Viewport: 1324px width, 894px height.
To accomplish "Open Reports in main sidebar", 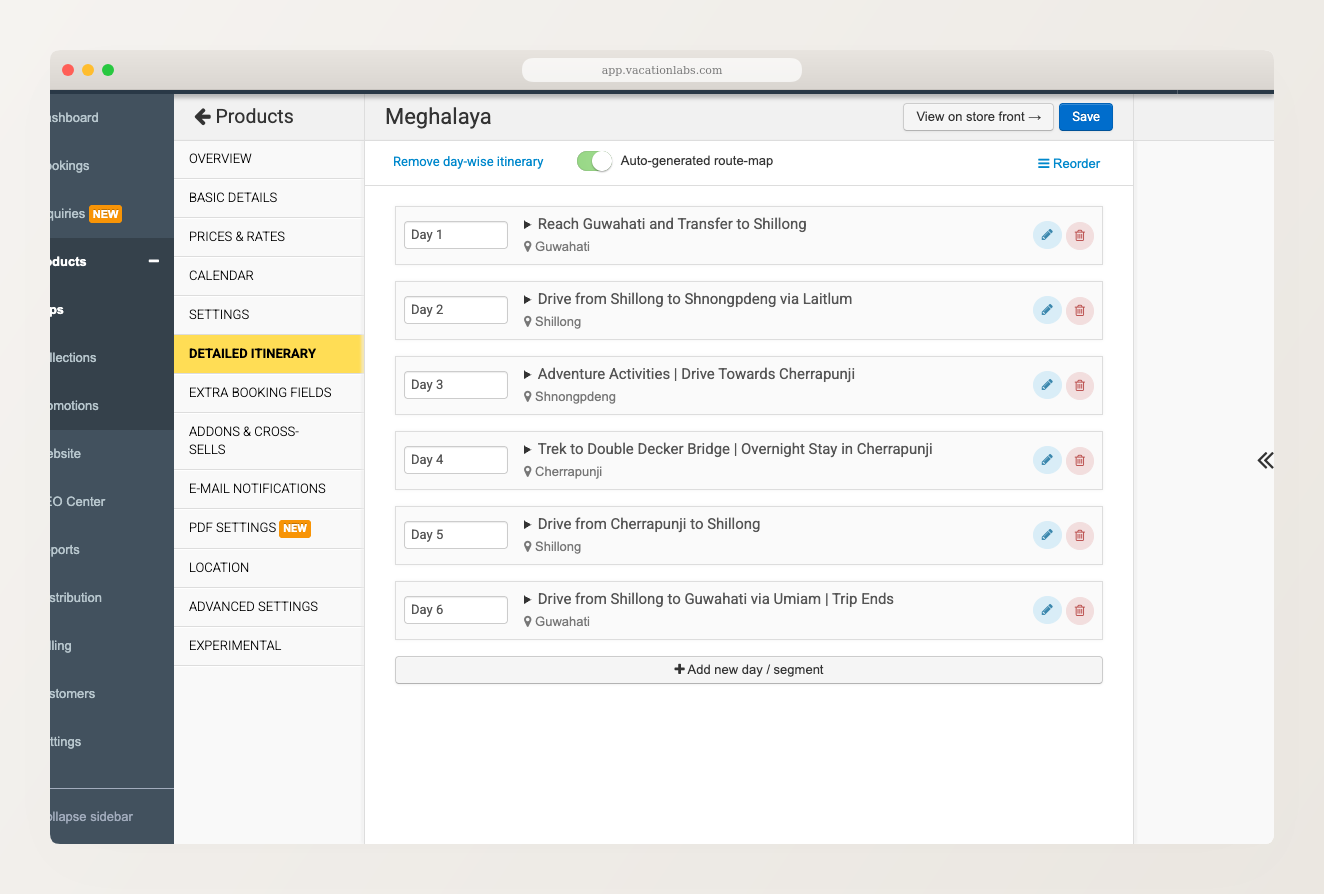I will 112,550.
